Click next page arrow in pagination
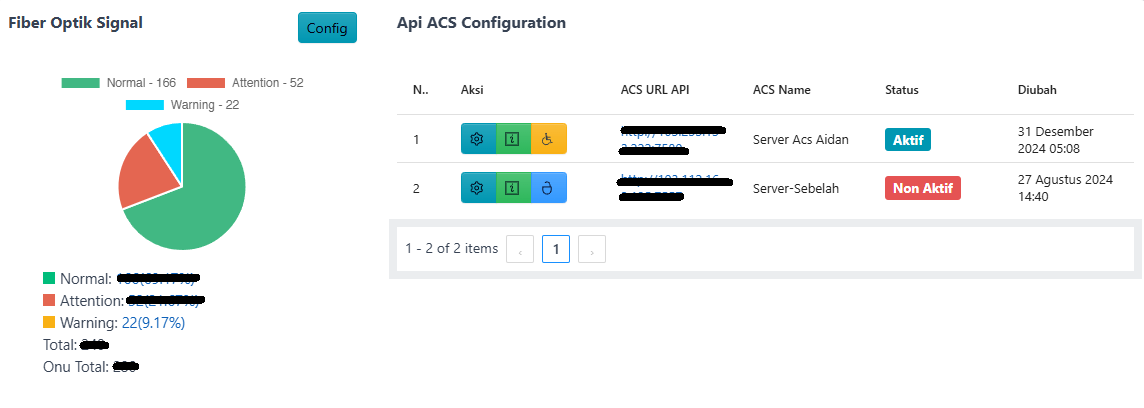The height and width of the screenshot is (408, 1144). 592,249
